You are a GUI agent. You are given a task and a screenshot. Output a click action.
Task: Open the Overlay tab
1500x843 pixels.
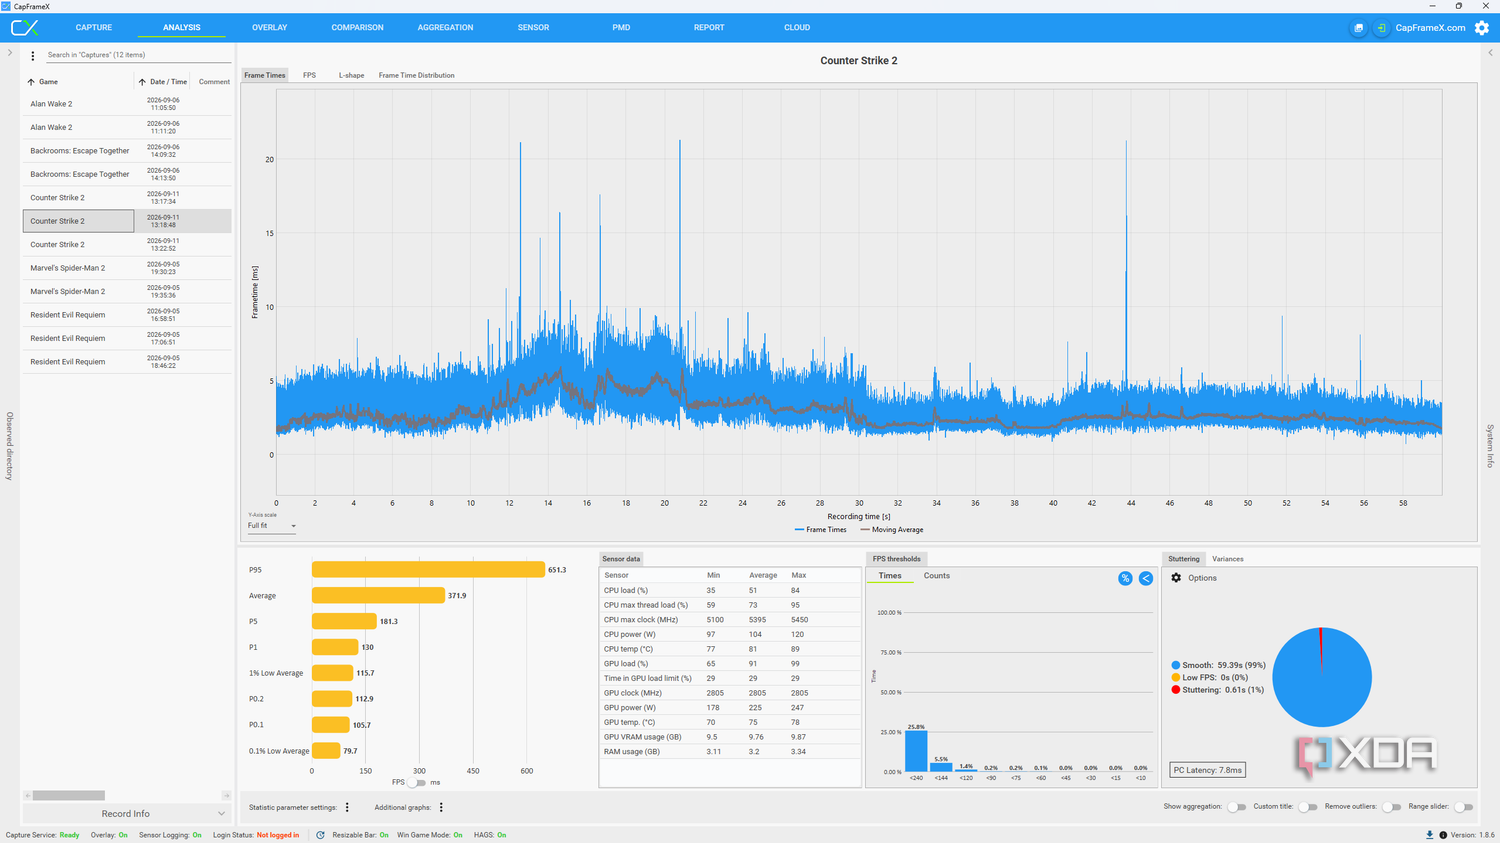(x=270, y=28)
